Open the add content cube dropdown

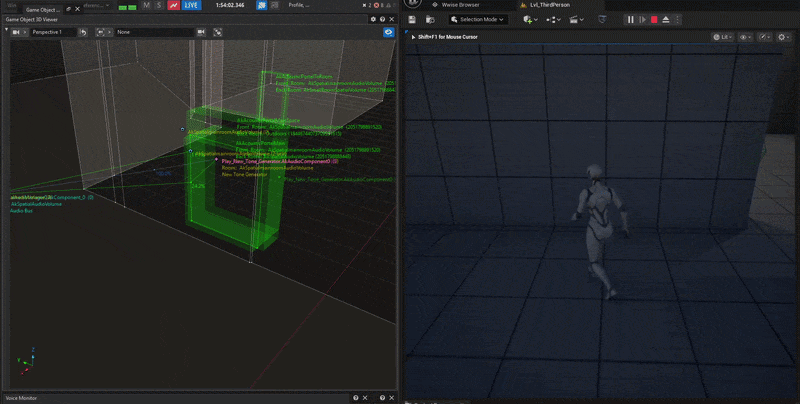click(x=530, y=19)
